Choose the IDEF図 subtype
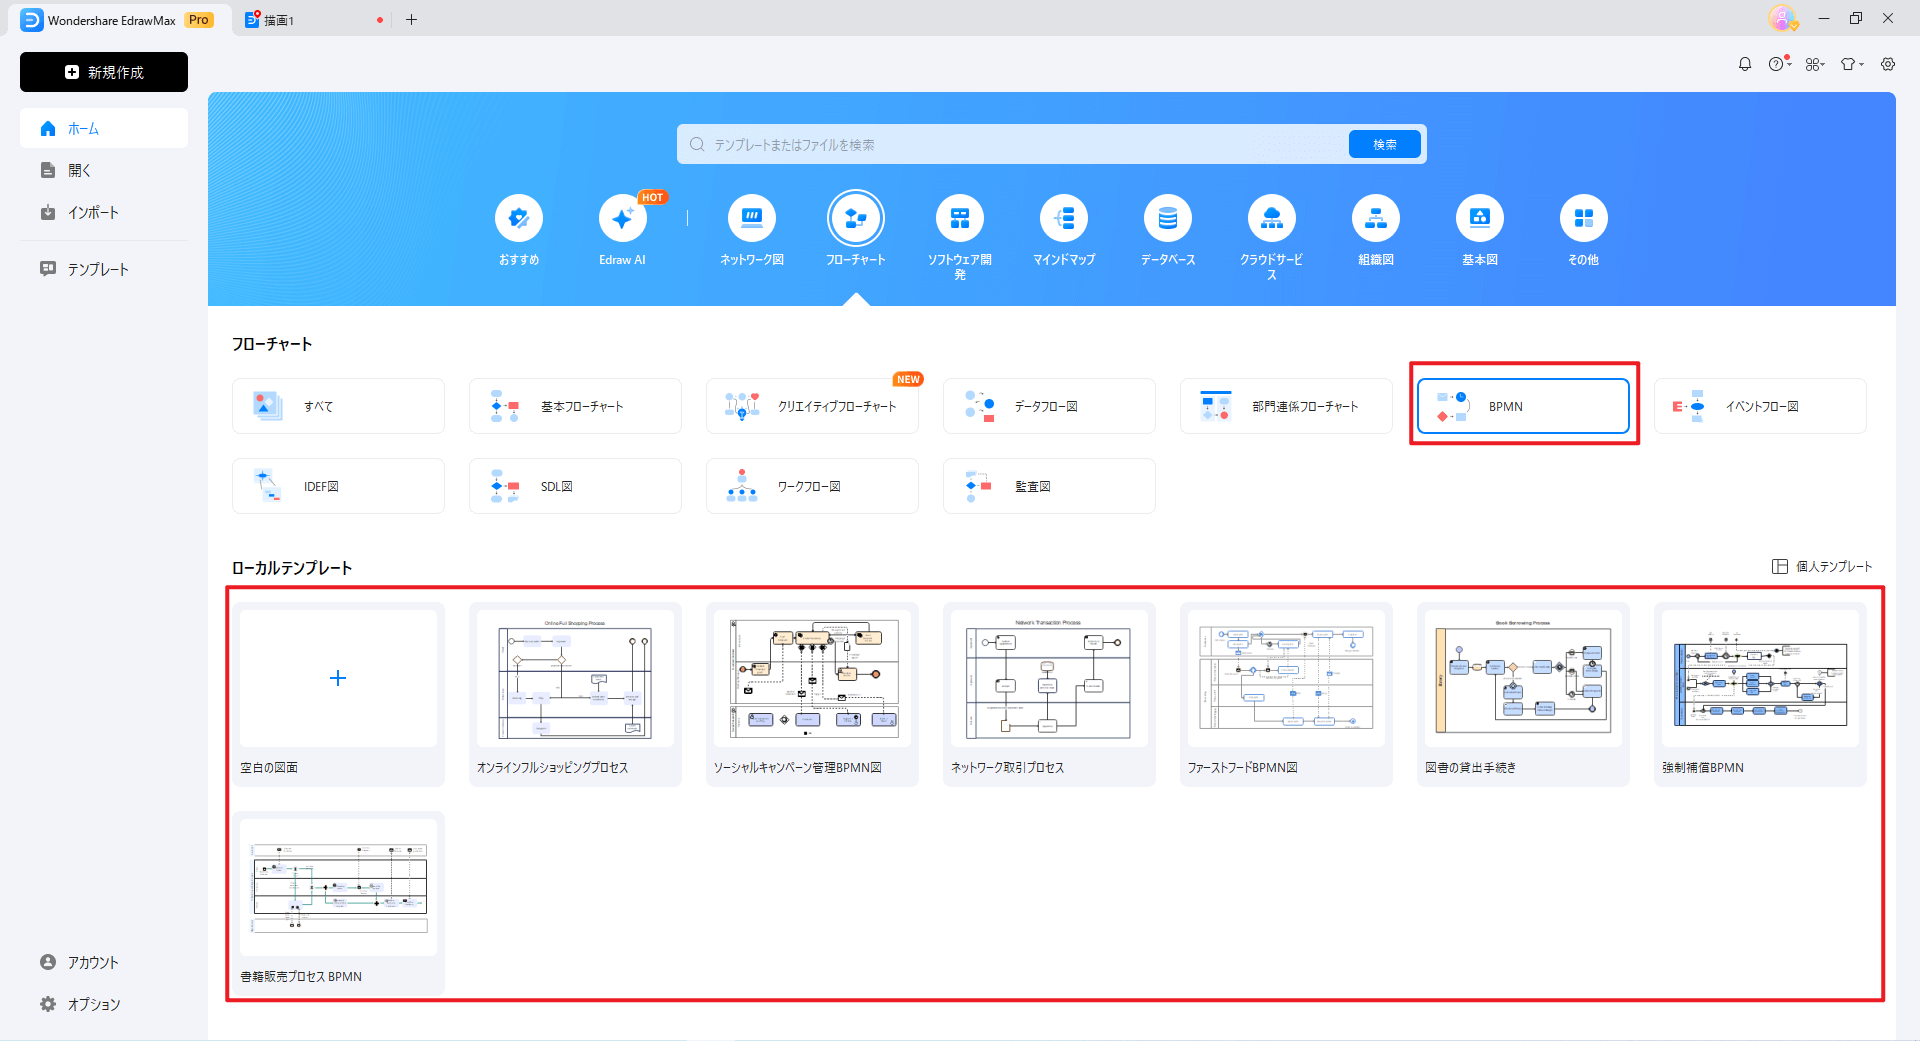Image resolution: width=1920 pixels, height=1041 pixels. 338,486
